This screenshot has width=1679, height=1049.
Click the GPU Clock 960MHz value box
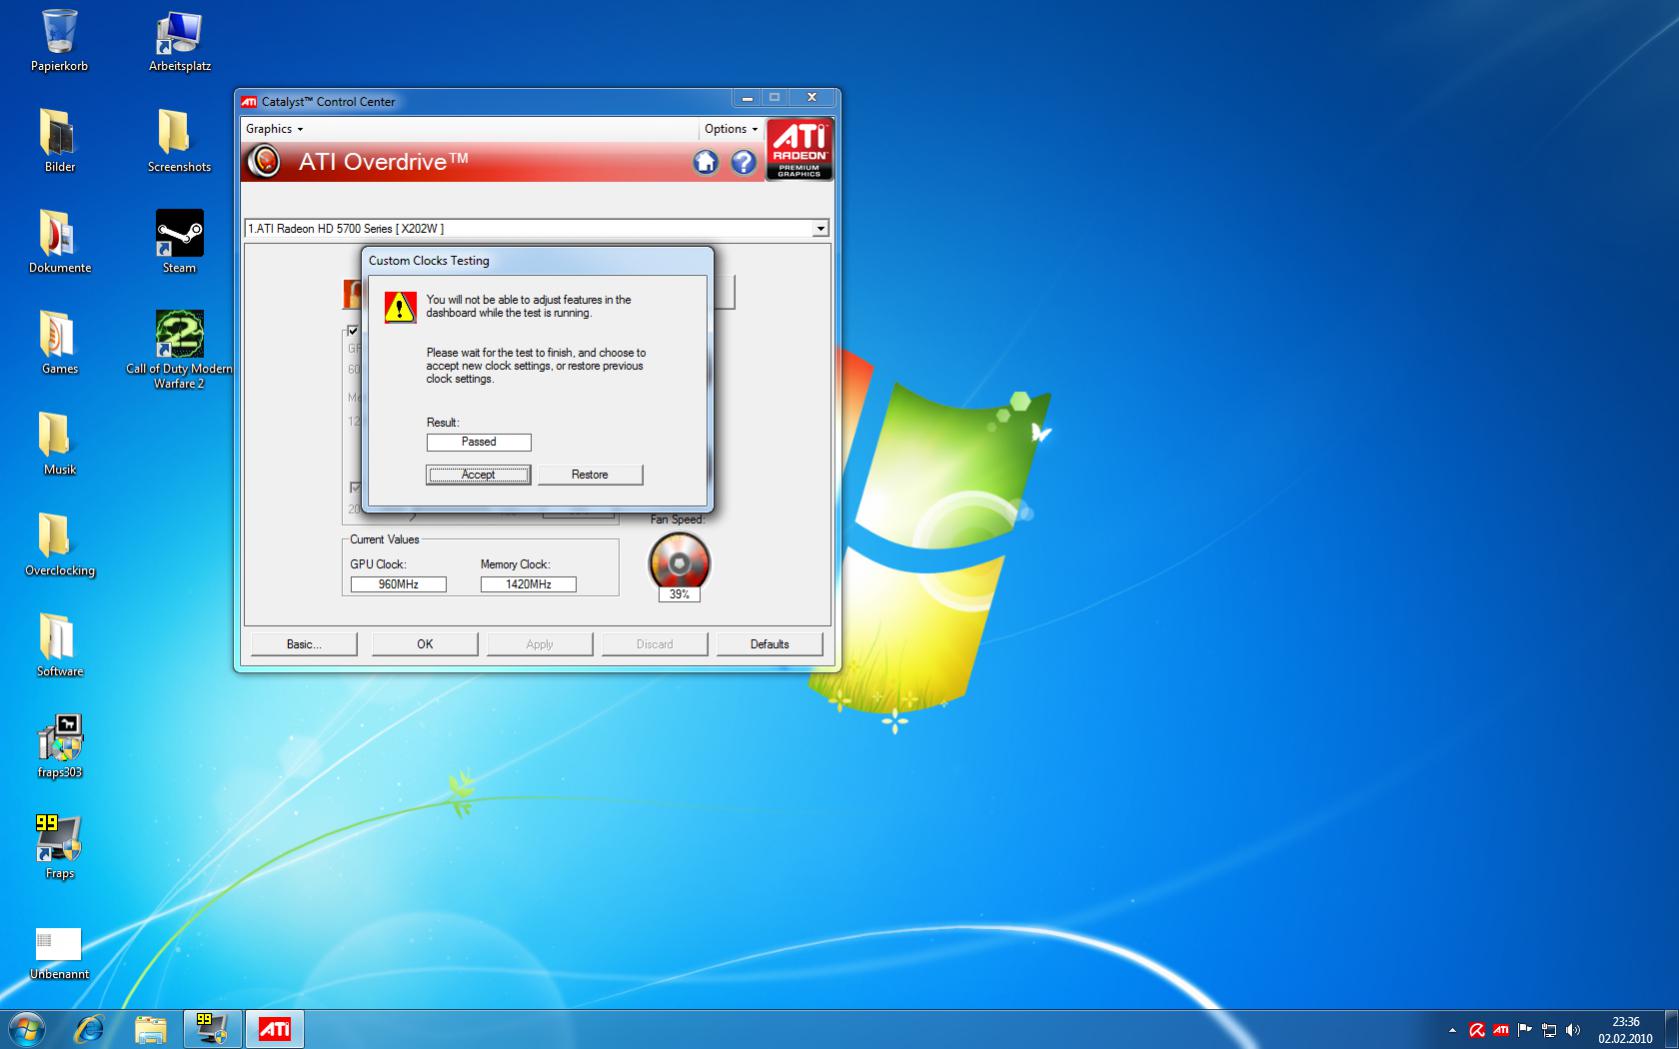(x=398, y=584)
